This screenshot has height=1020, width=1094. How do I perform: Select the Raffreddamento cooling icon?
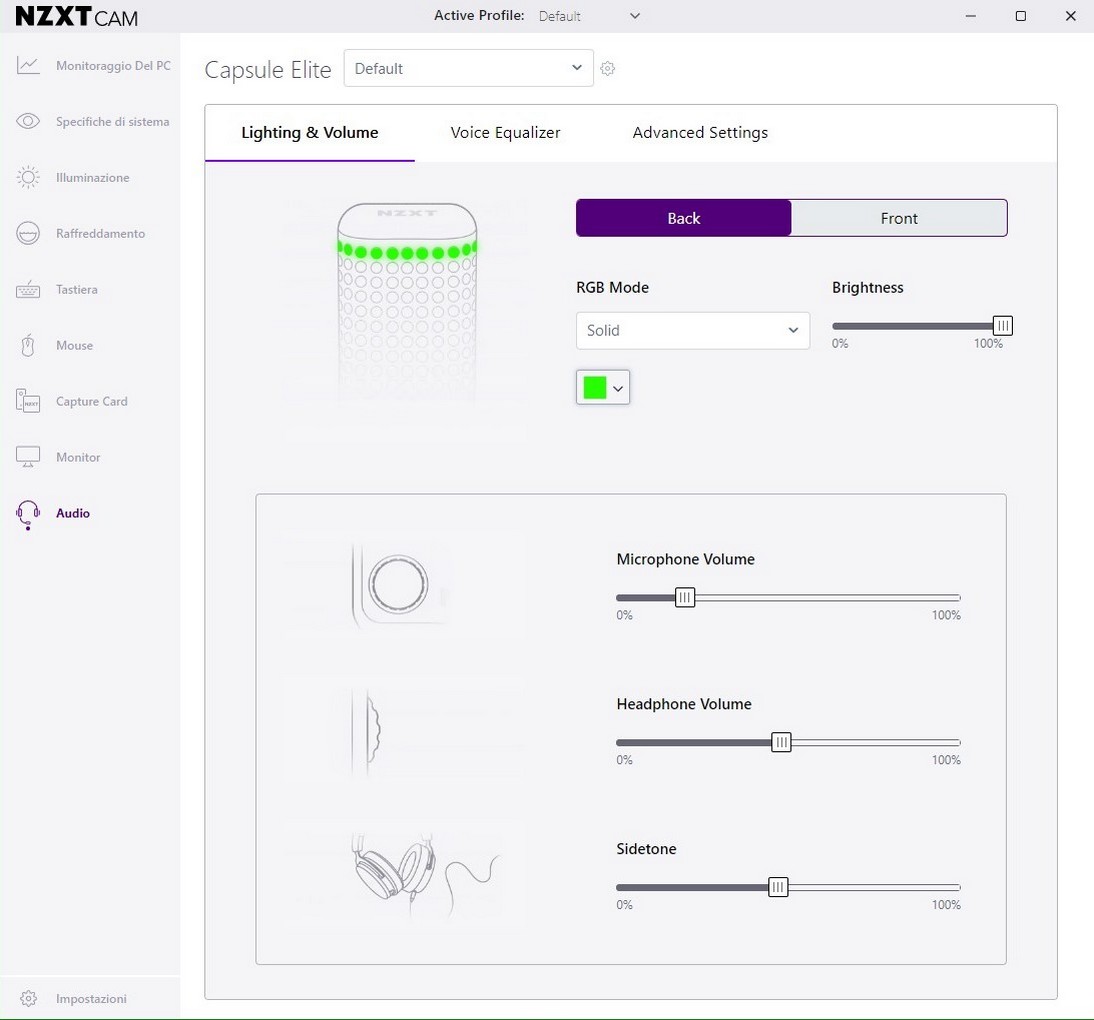[x=28, y=234]
